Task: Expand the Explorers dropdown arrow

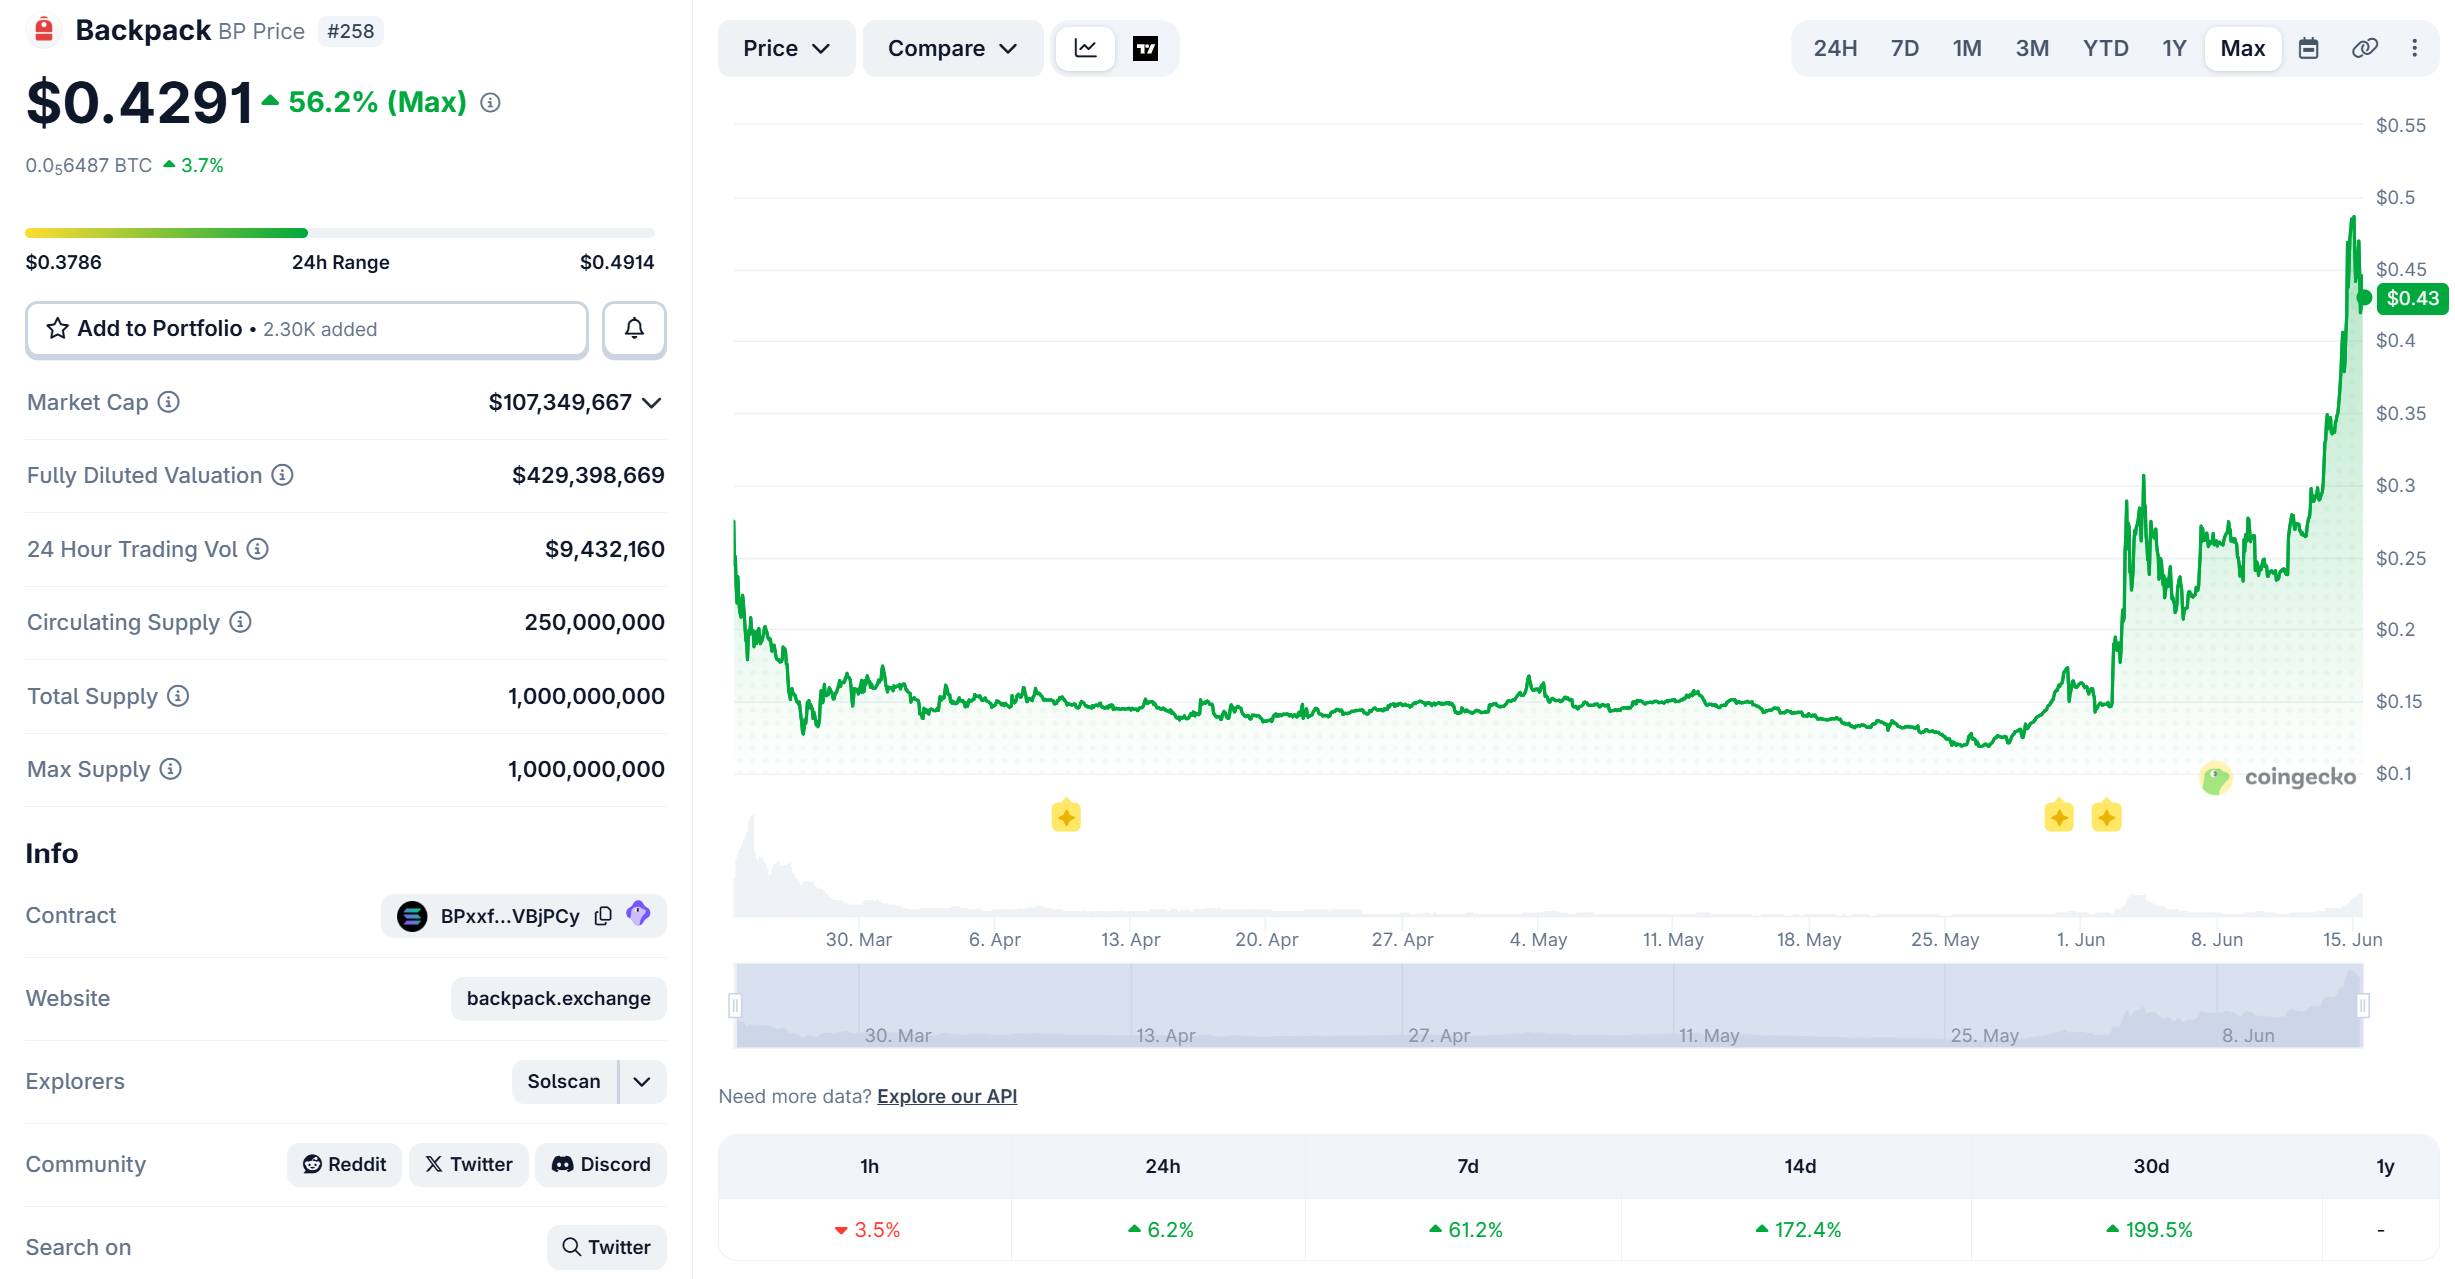Action: click(x=642, y=1082)
